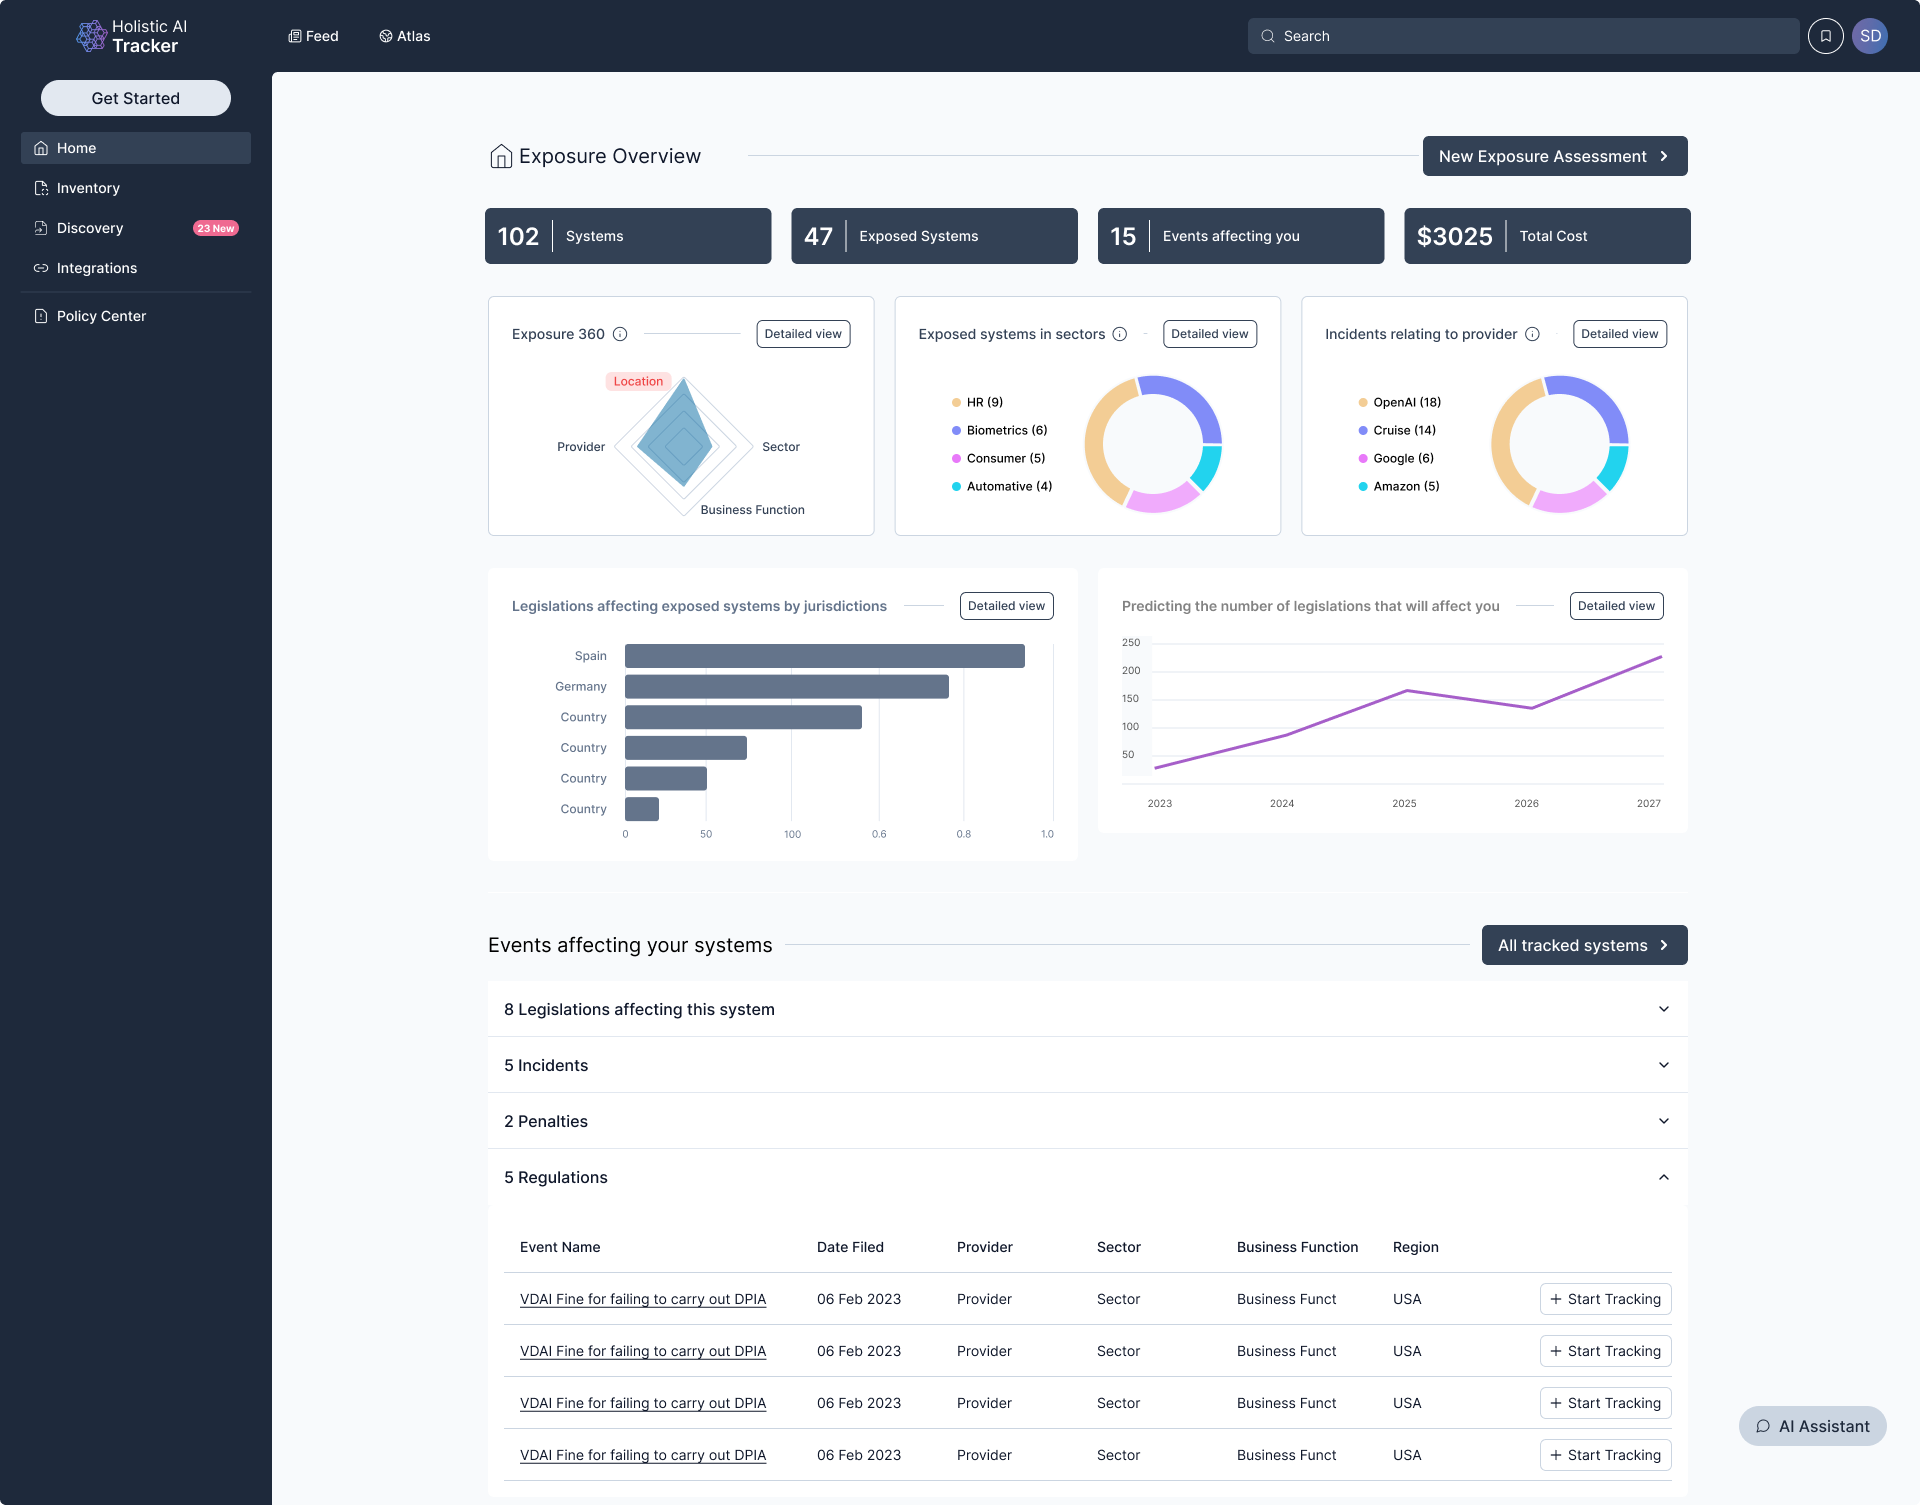
Task: Open the AI Assistant chat bubble
Action: 1812,1426
